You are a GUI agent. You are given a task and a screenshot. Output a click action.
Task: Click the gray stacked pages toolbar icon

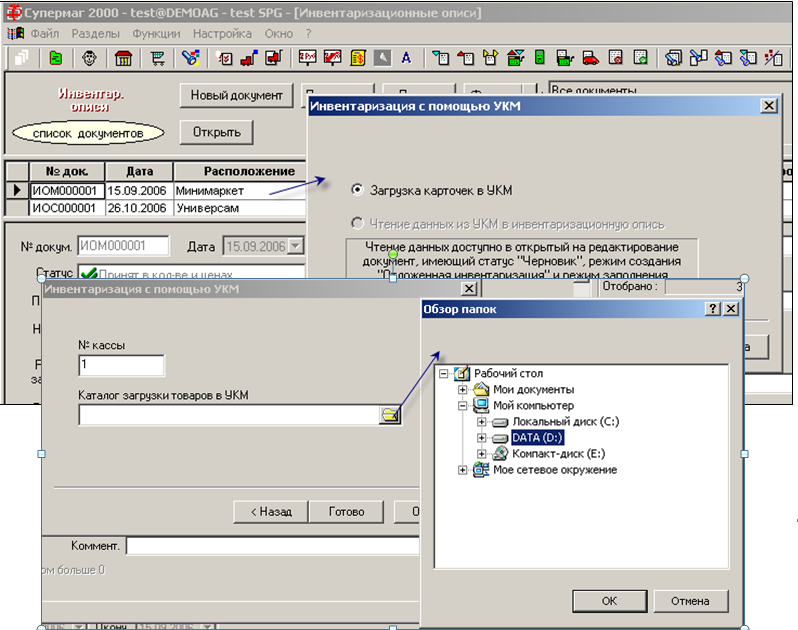click(x=21, y=59)
